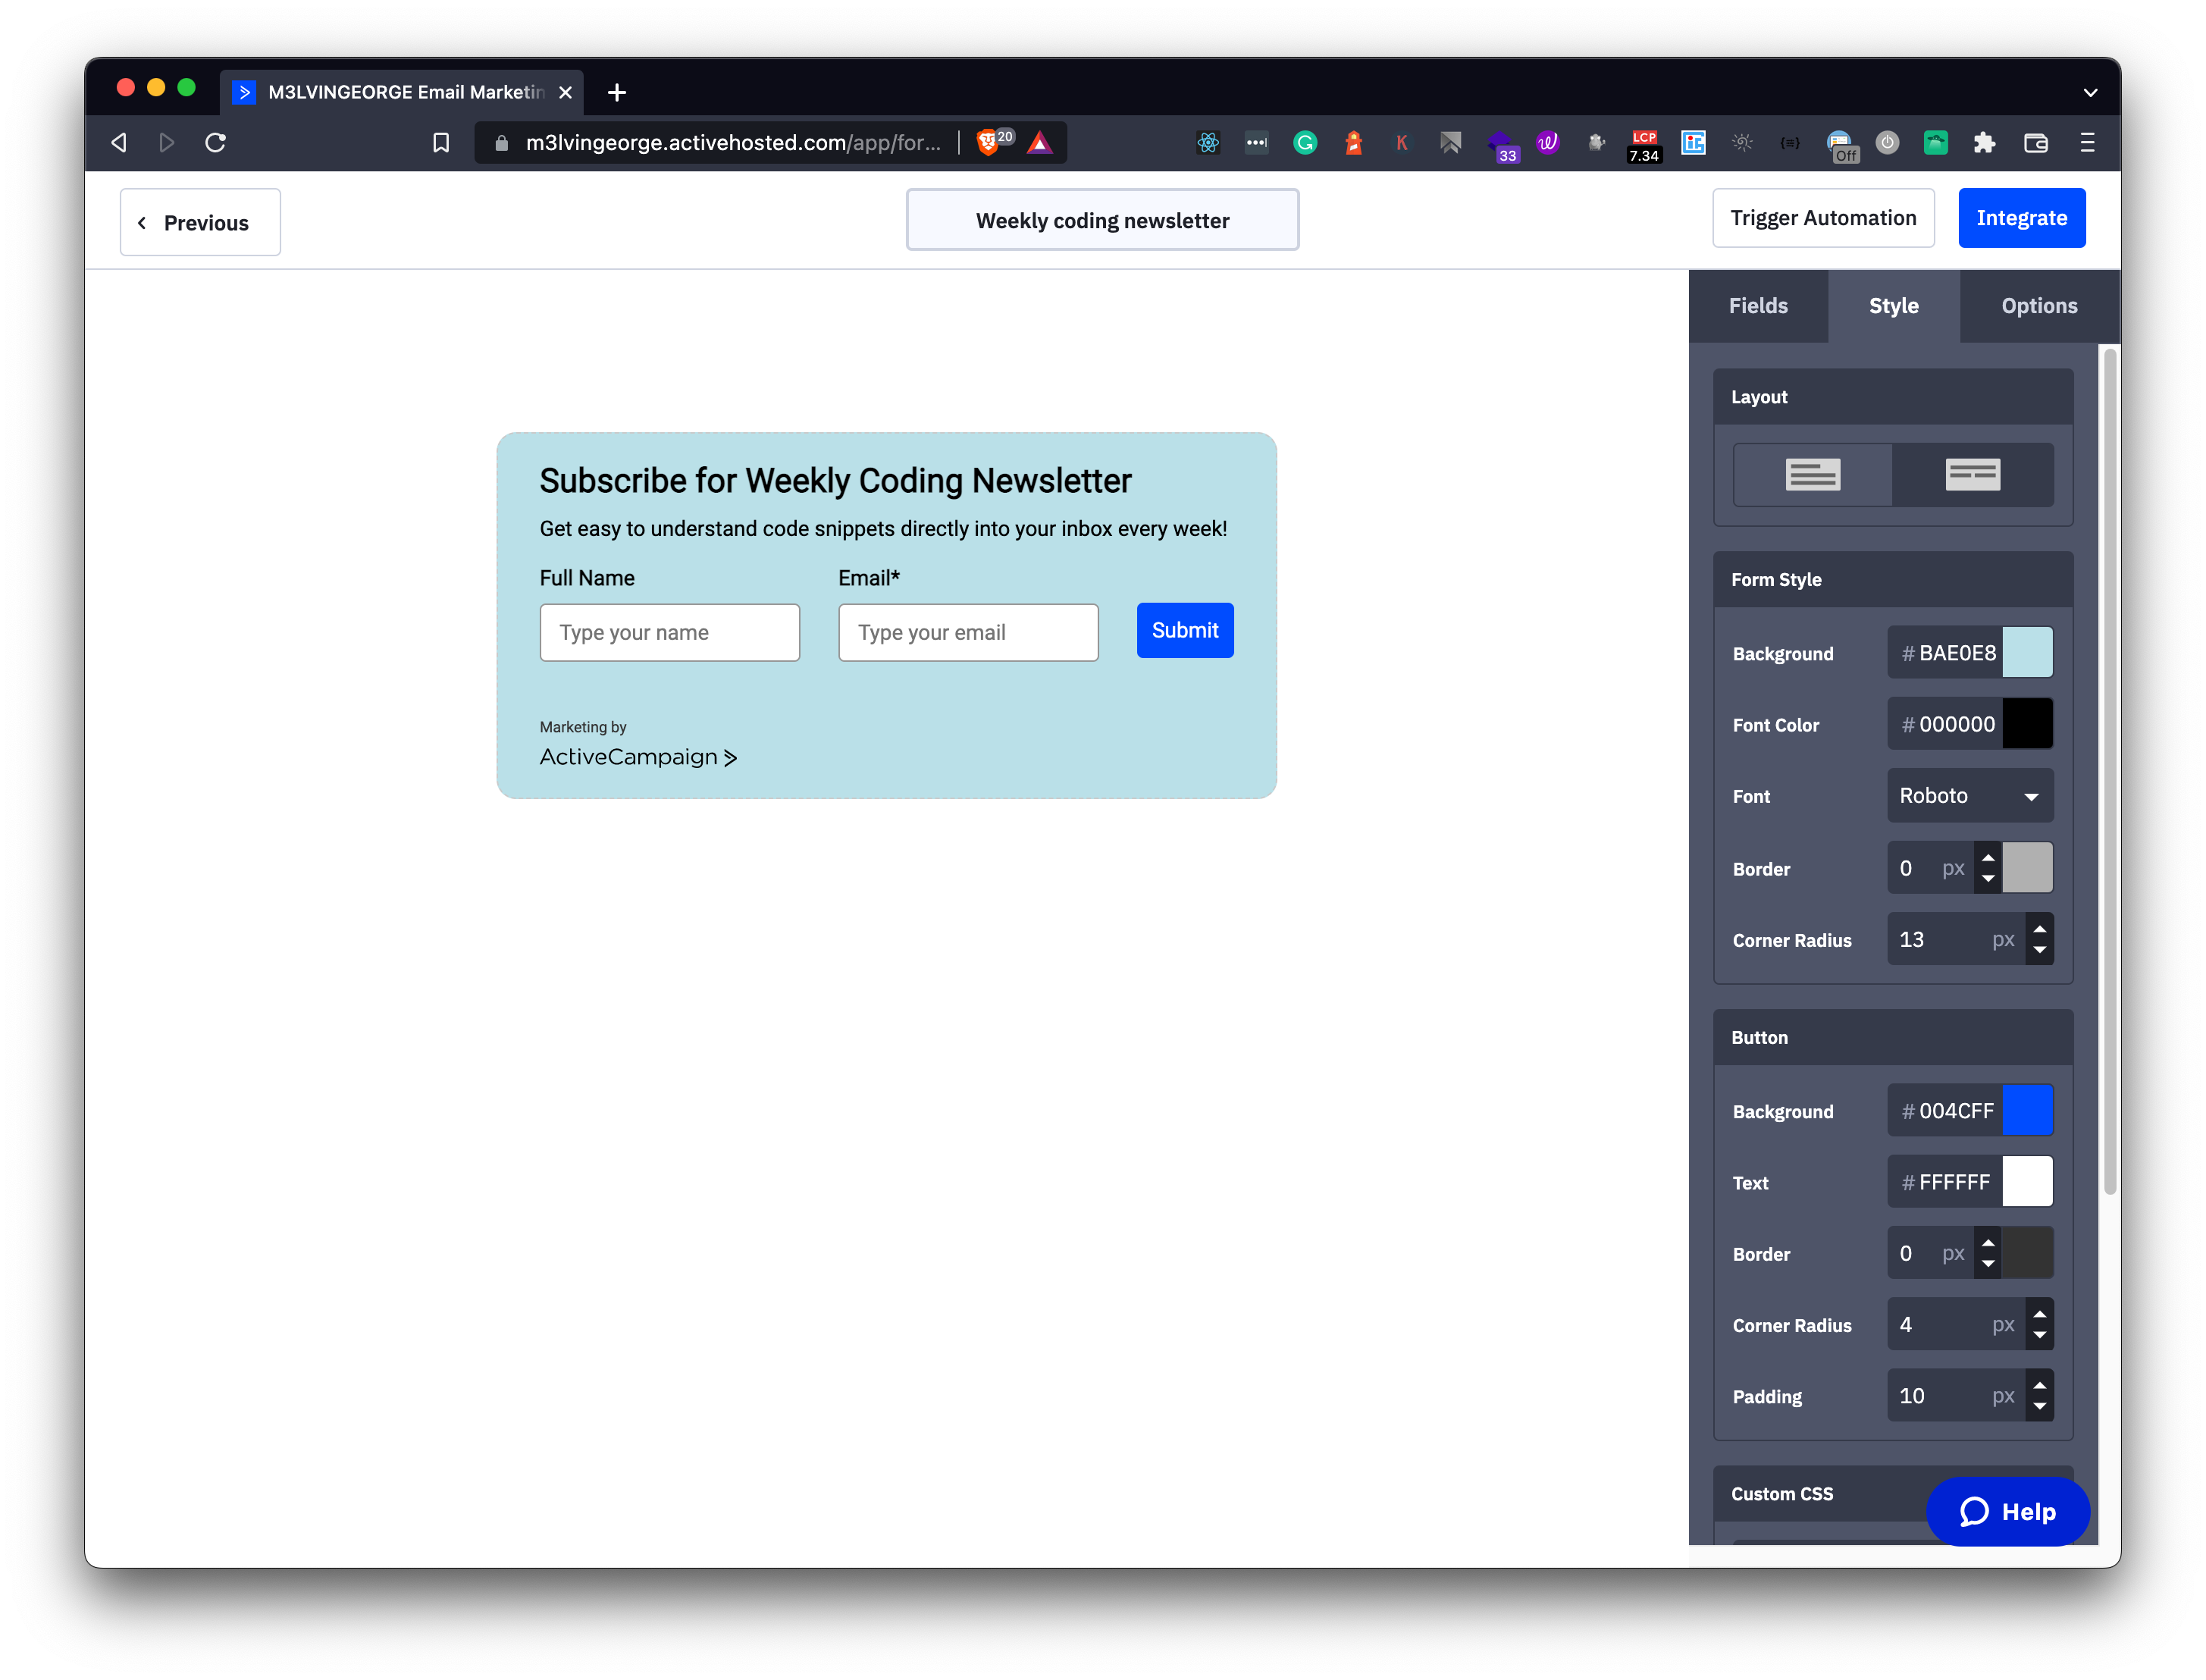This screenshot has height=1680, width=2206.
Task: Open the extensions puzzle icon
Action: coord(1984,143)
